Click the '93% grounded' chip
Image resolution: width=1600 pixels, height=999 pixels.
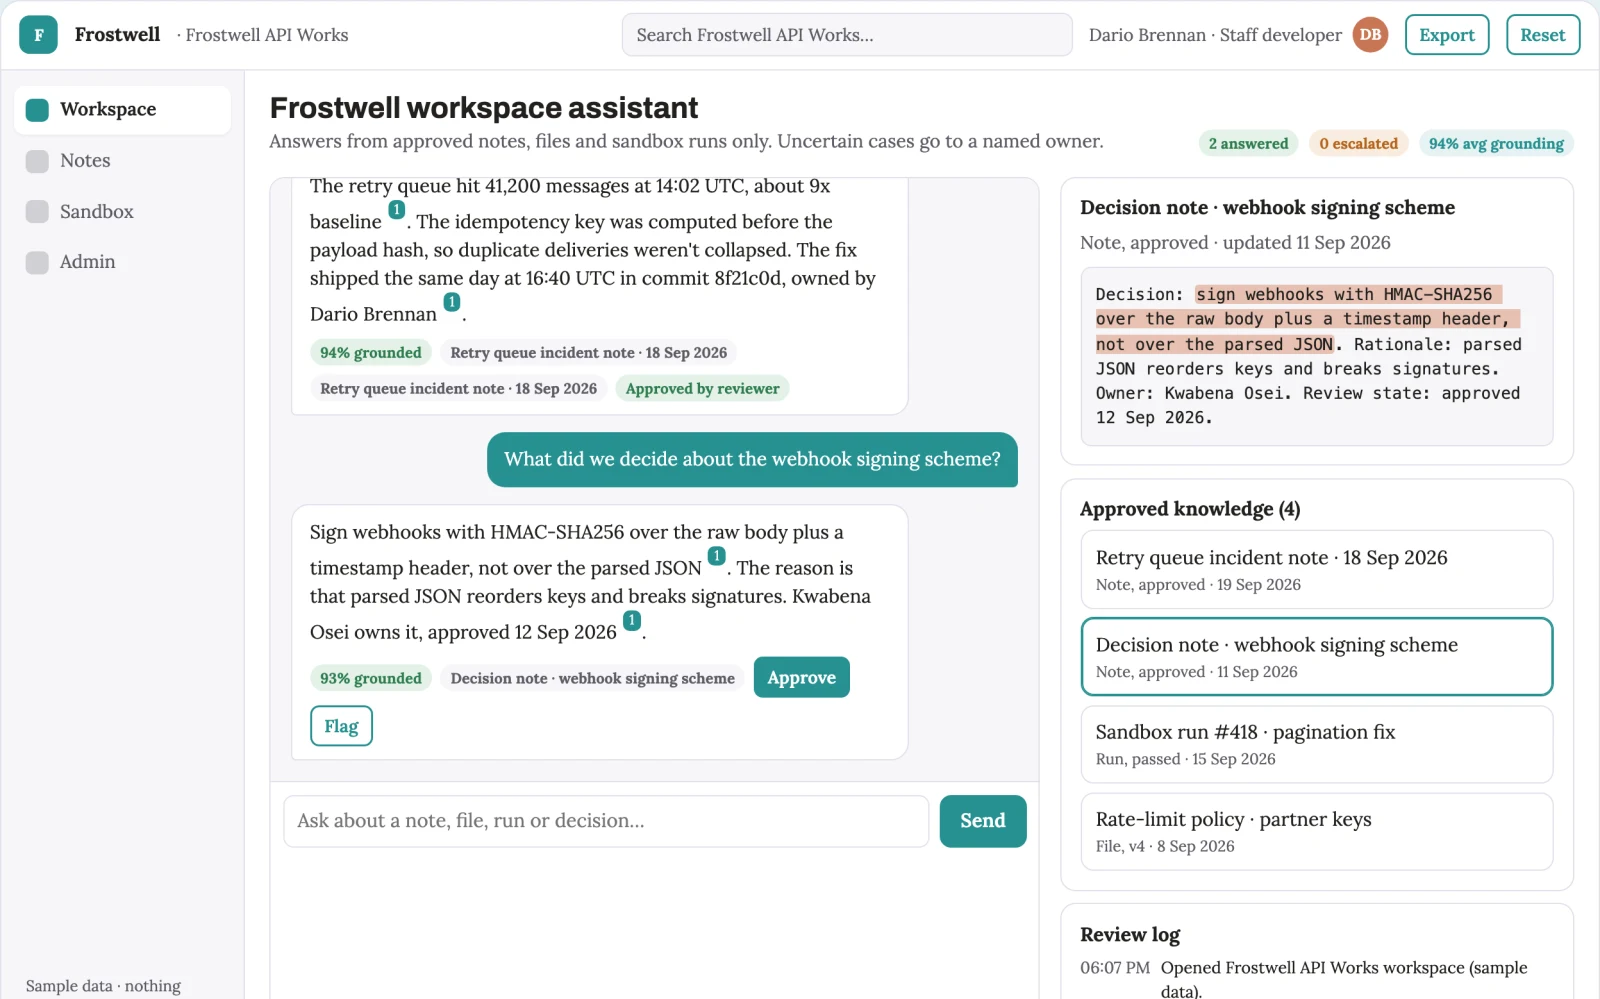pos(371,679)
